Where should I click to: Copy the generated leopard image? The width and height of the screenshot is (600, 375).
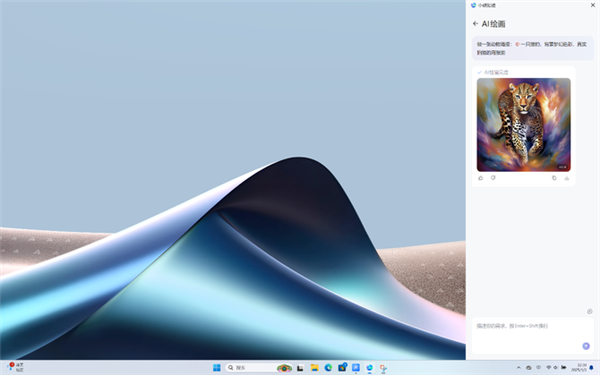(x=554, y=178)
